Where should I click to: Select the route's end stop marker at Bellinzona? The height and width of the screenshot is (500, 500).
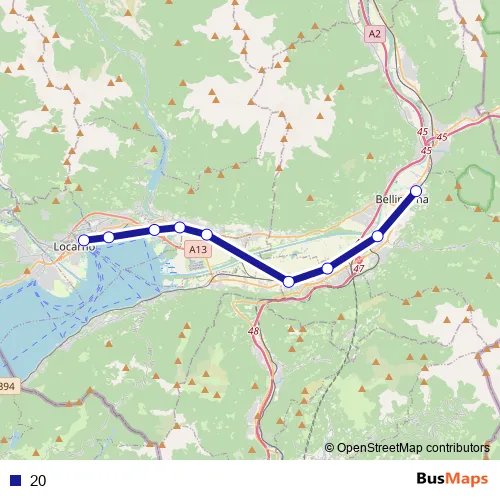click(416, 191)
